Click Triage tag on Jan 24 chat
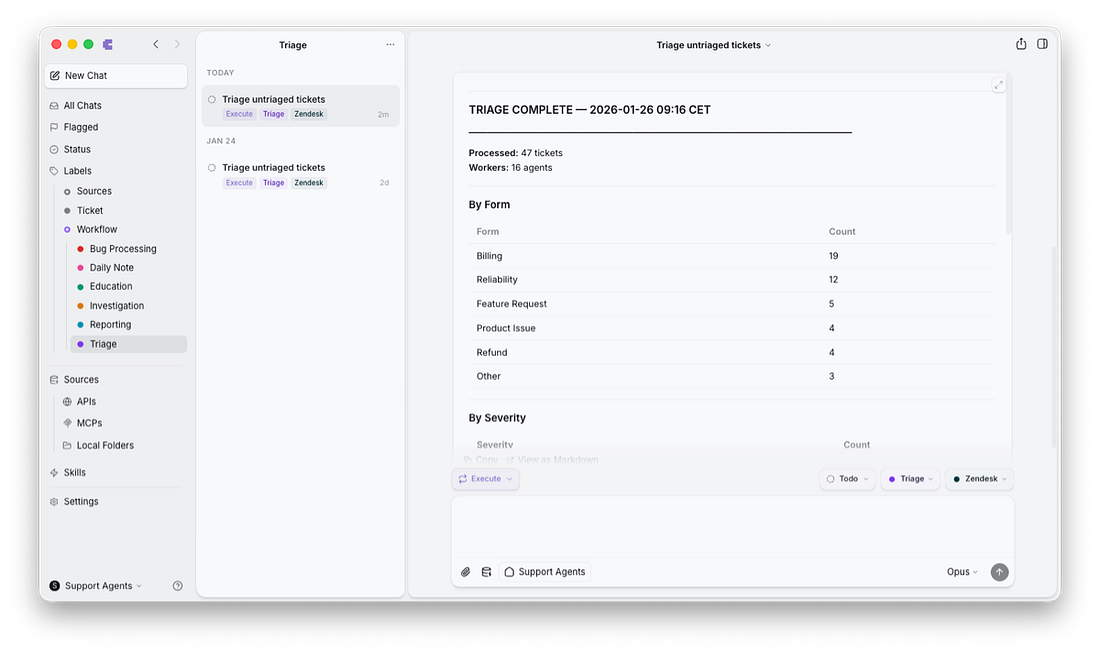Image resolution: width=1100 pixels, height=654 pixels. (x=274, y=183)
